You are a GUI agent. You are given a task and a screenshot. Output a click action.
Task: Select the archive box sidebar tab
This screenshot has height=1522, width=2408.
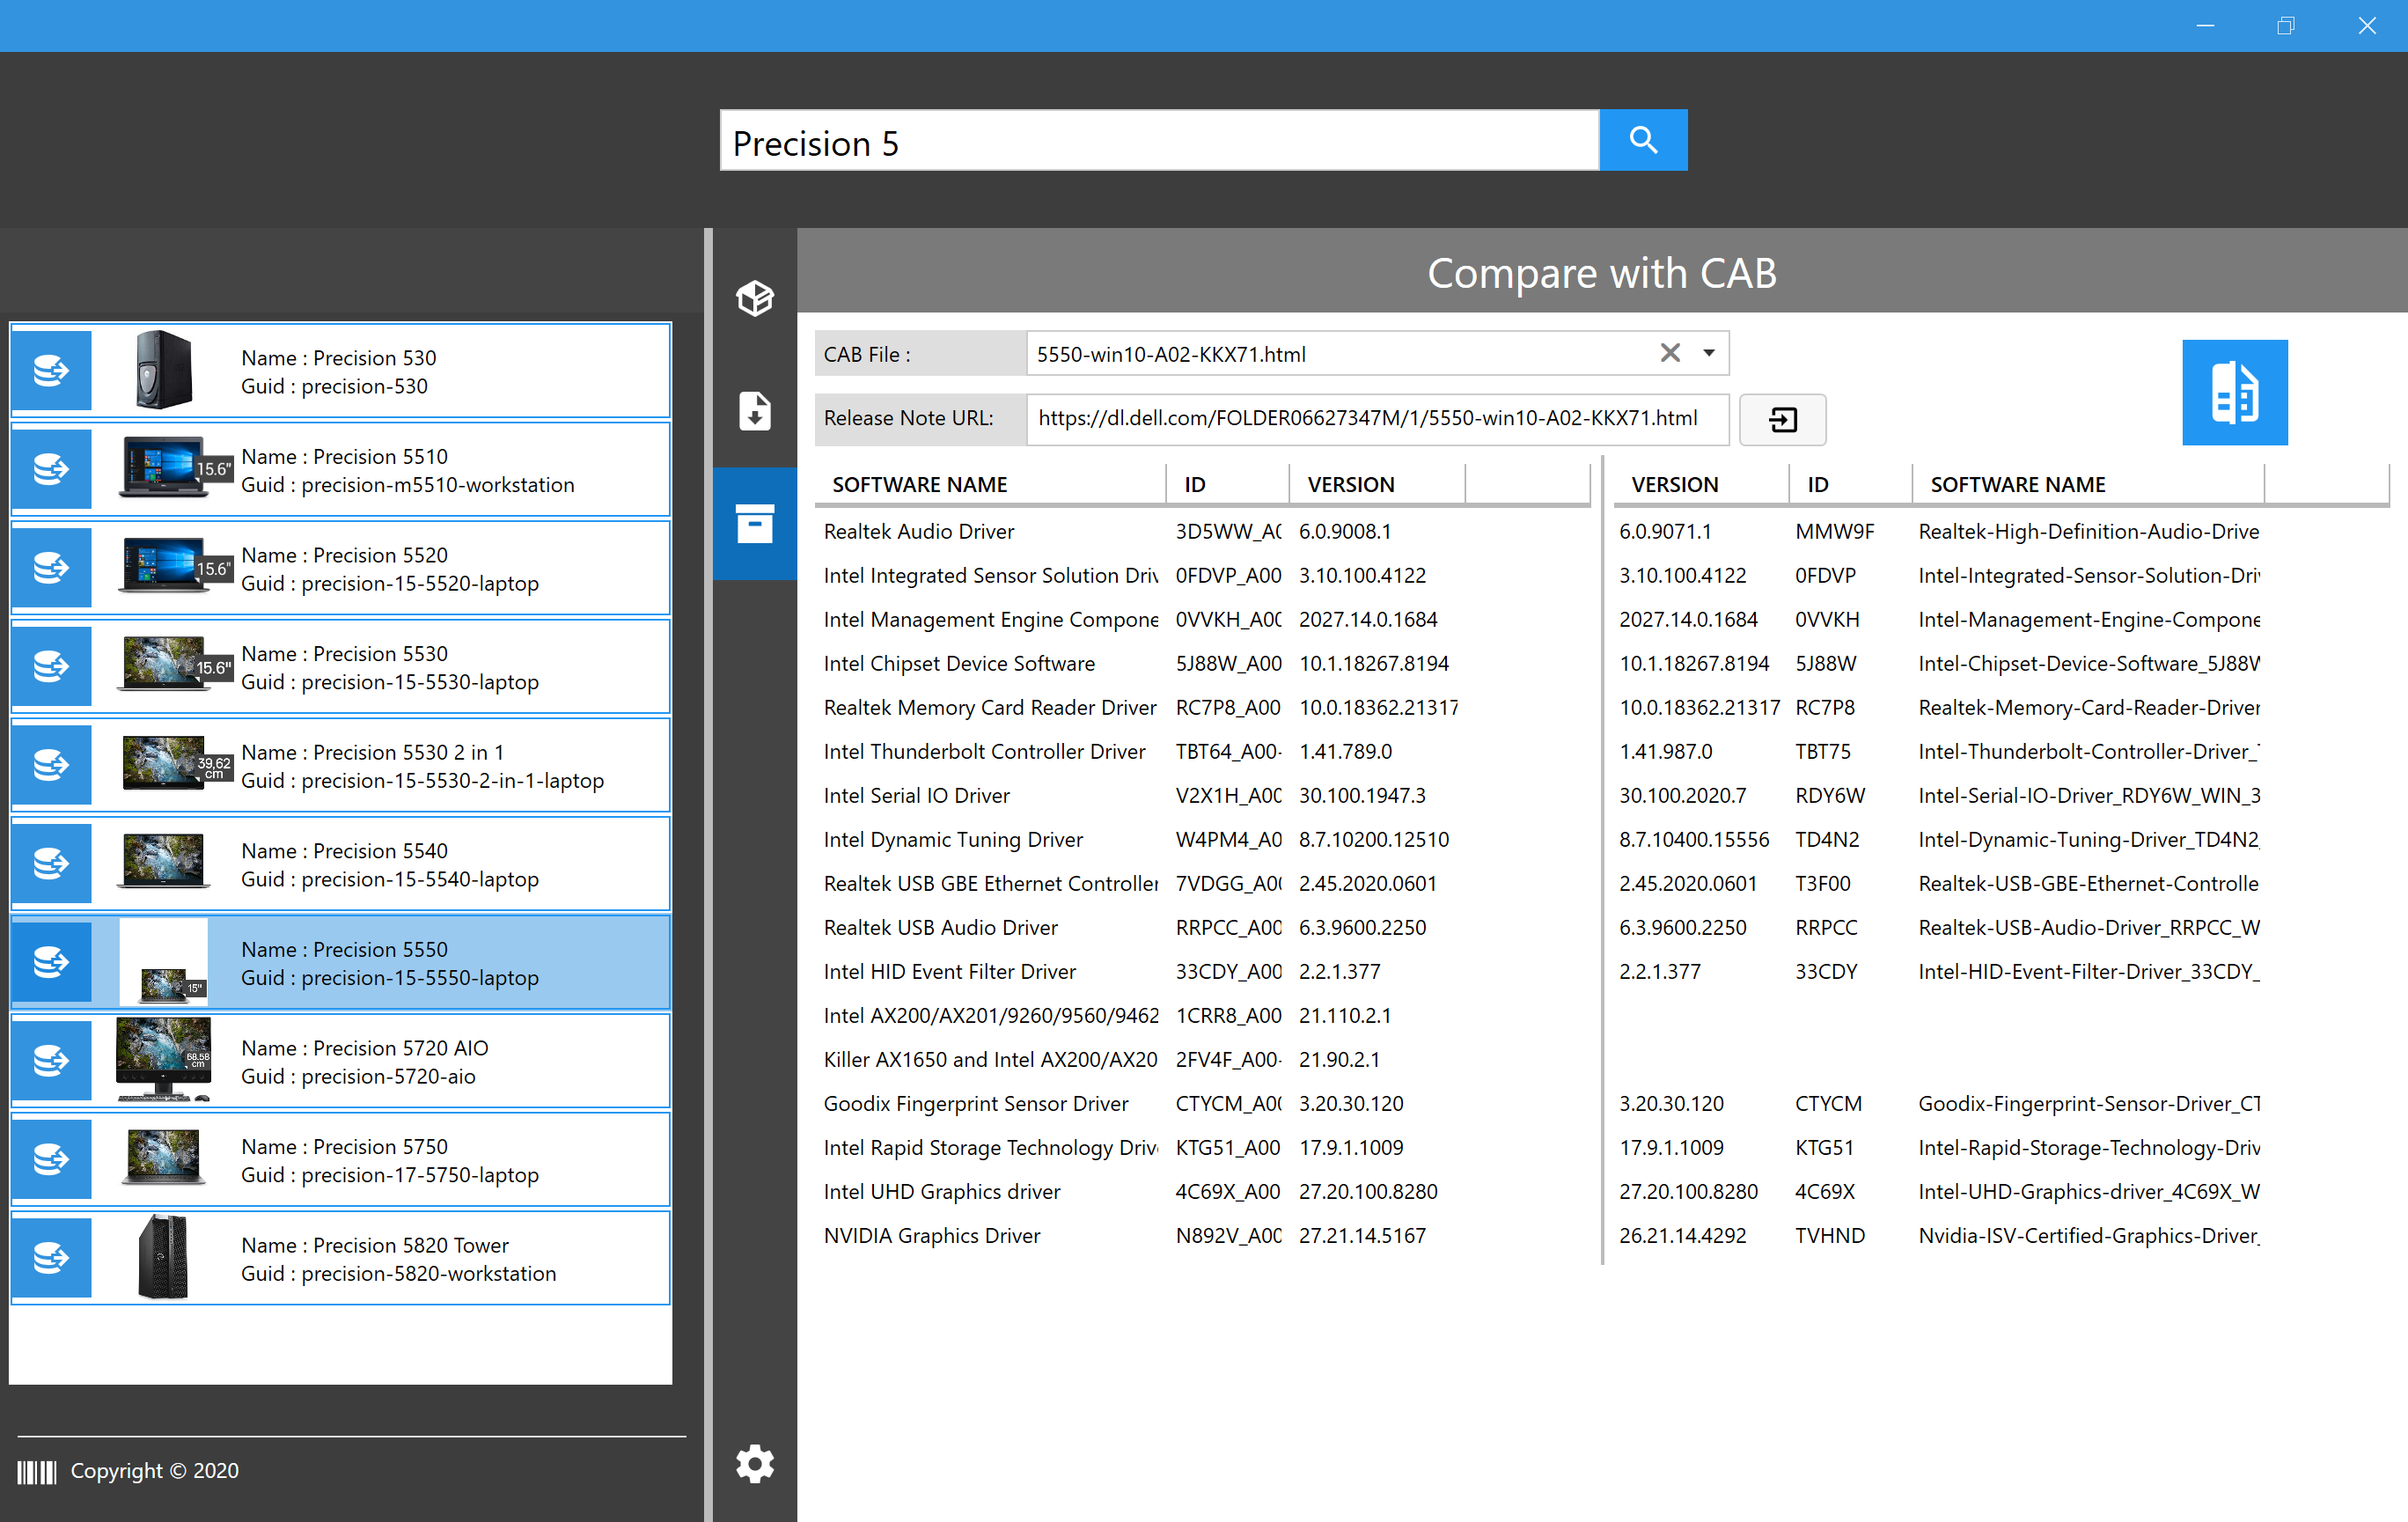point(754,523)
